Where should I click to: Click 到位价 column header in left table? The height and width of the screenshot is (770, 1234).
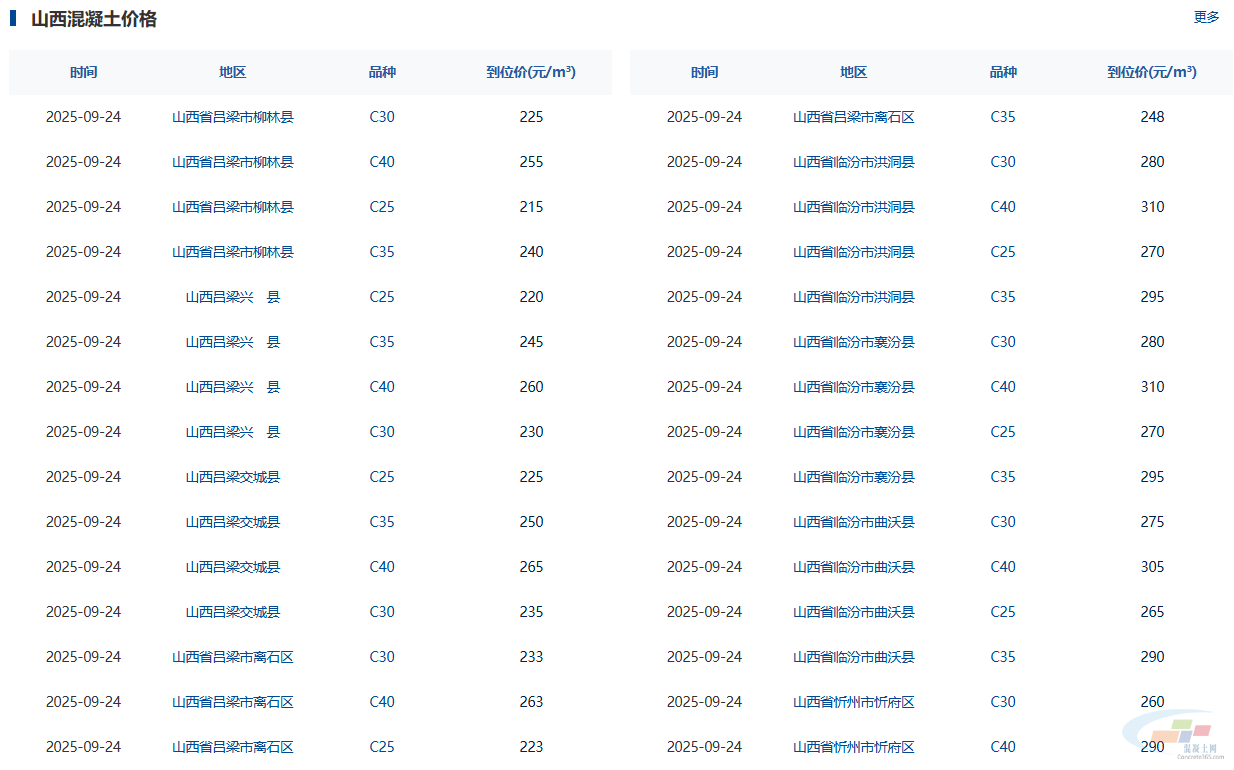(531, 72)
